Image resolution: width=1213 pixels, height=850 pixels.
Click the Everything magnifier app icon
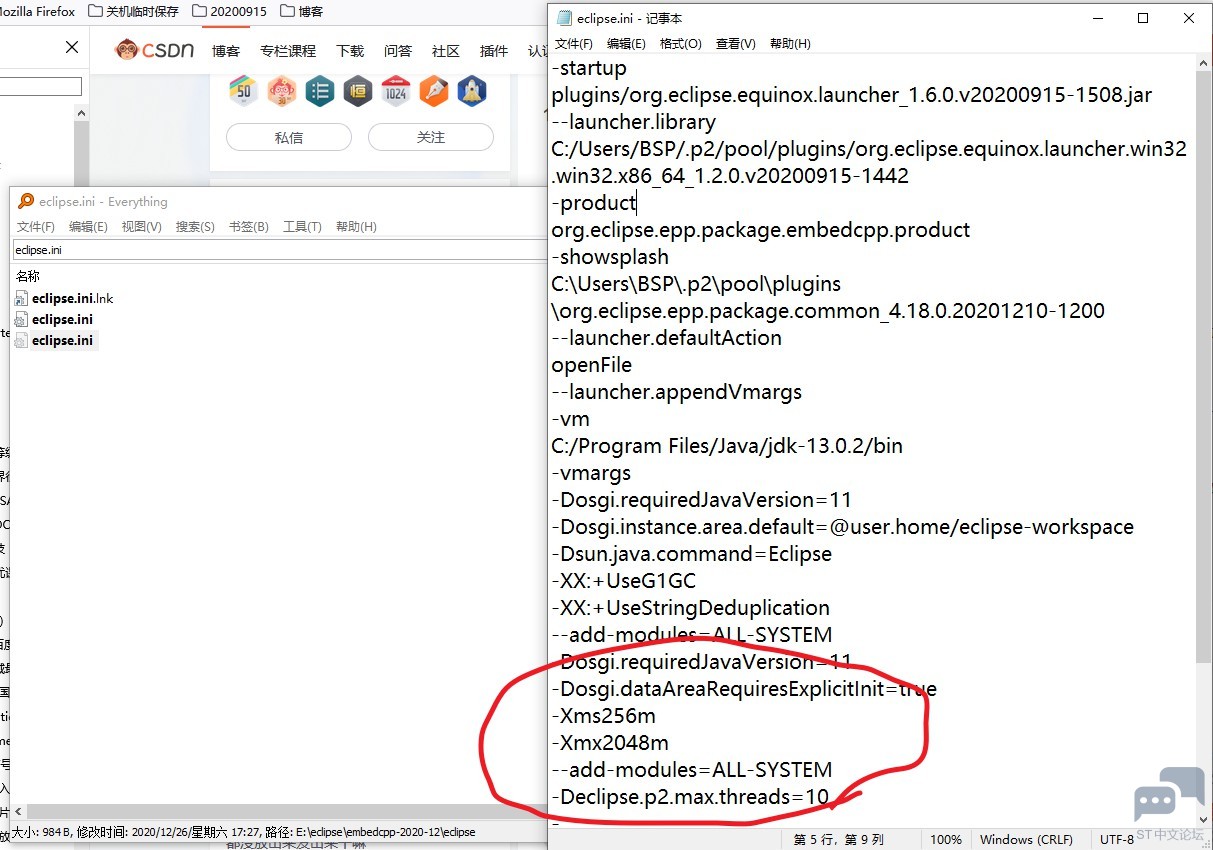point(26,202)
